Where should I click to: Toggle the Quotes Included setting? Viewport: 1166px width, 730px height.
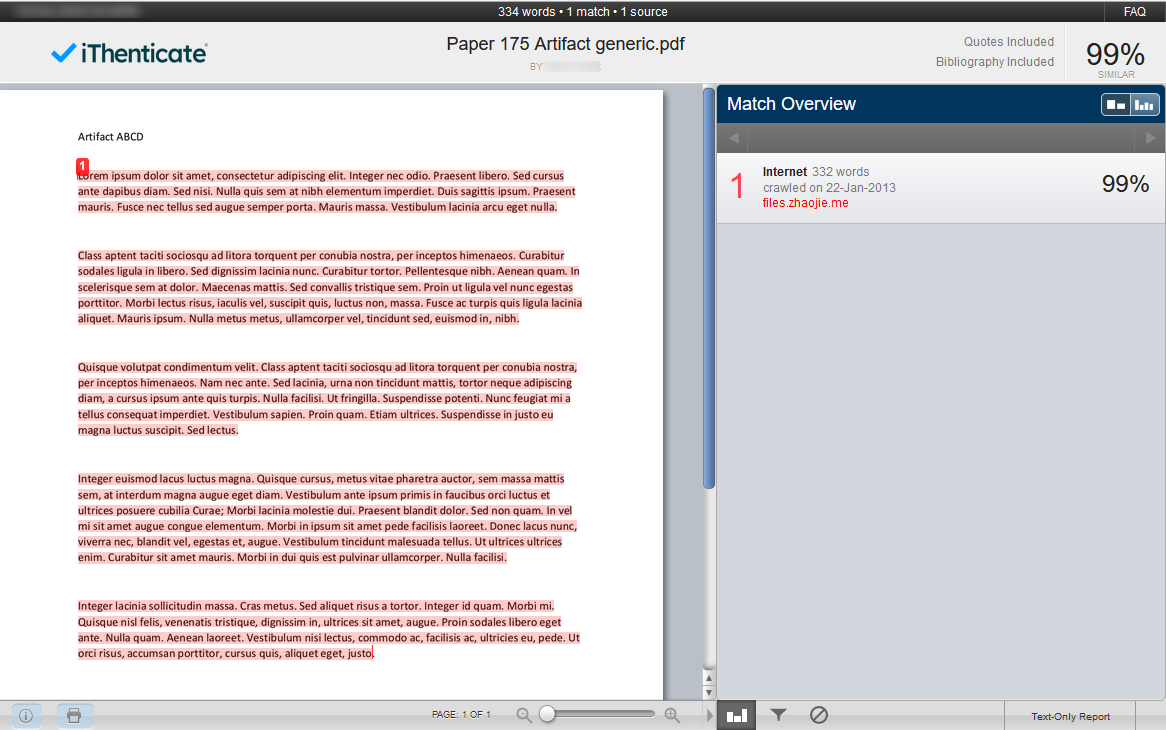click(1008, 42)
